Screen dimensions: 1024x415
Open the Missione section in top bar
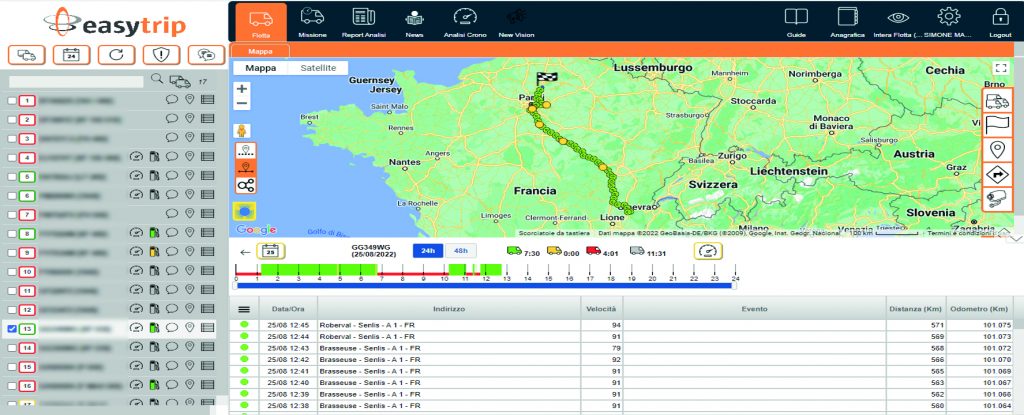click(312, 21)
